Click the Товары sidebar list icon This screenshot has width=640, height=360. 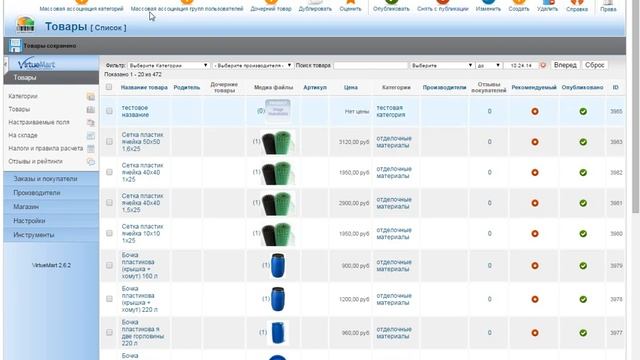click(91, 109)
